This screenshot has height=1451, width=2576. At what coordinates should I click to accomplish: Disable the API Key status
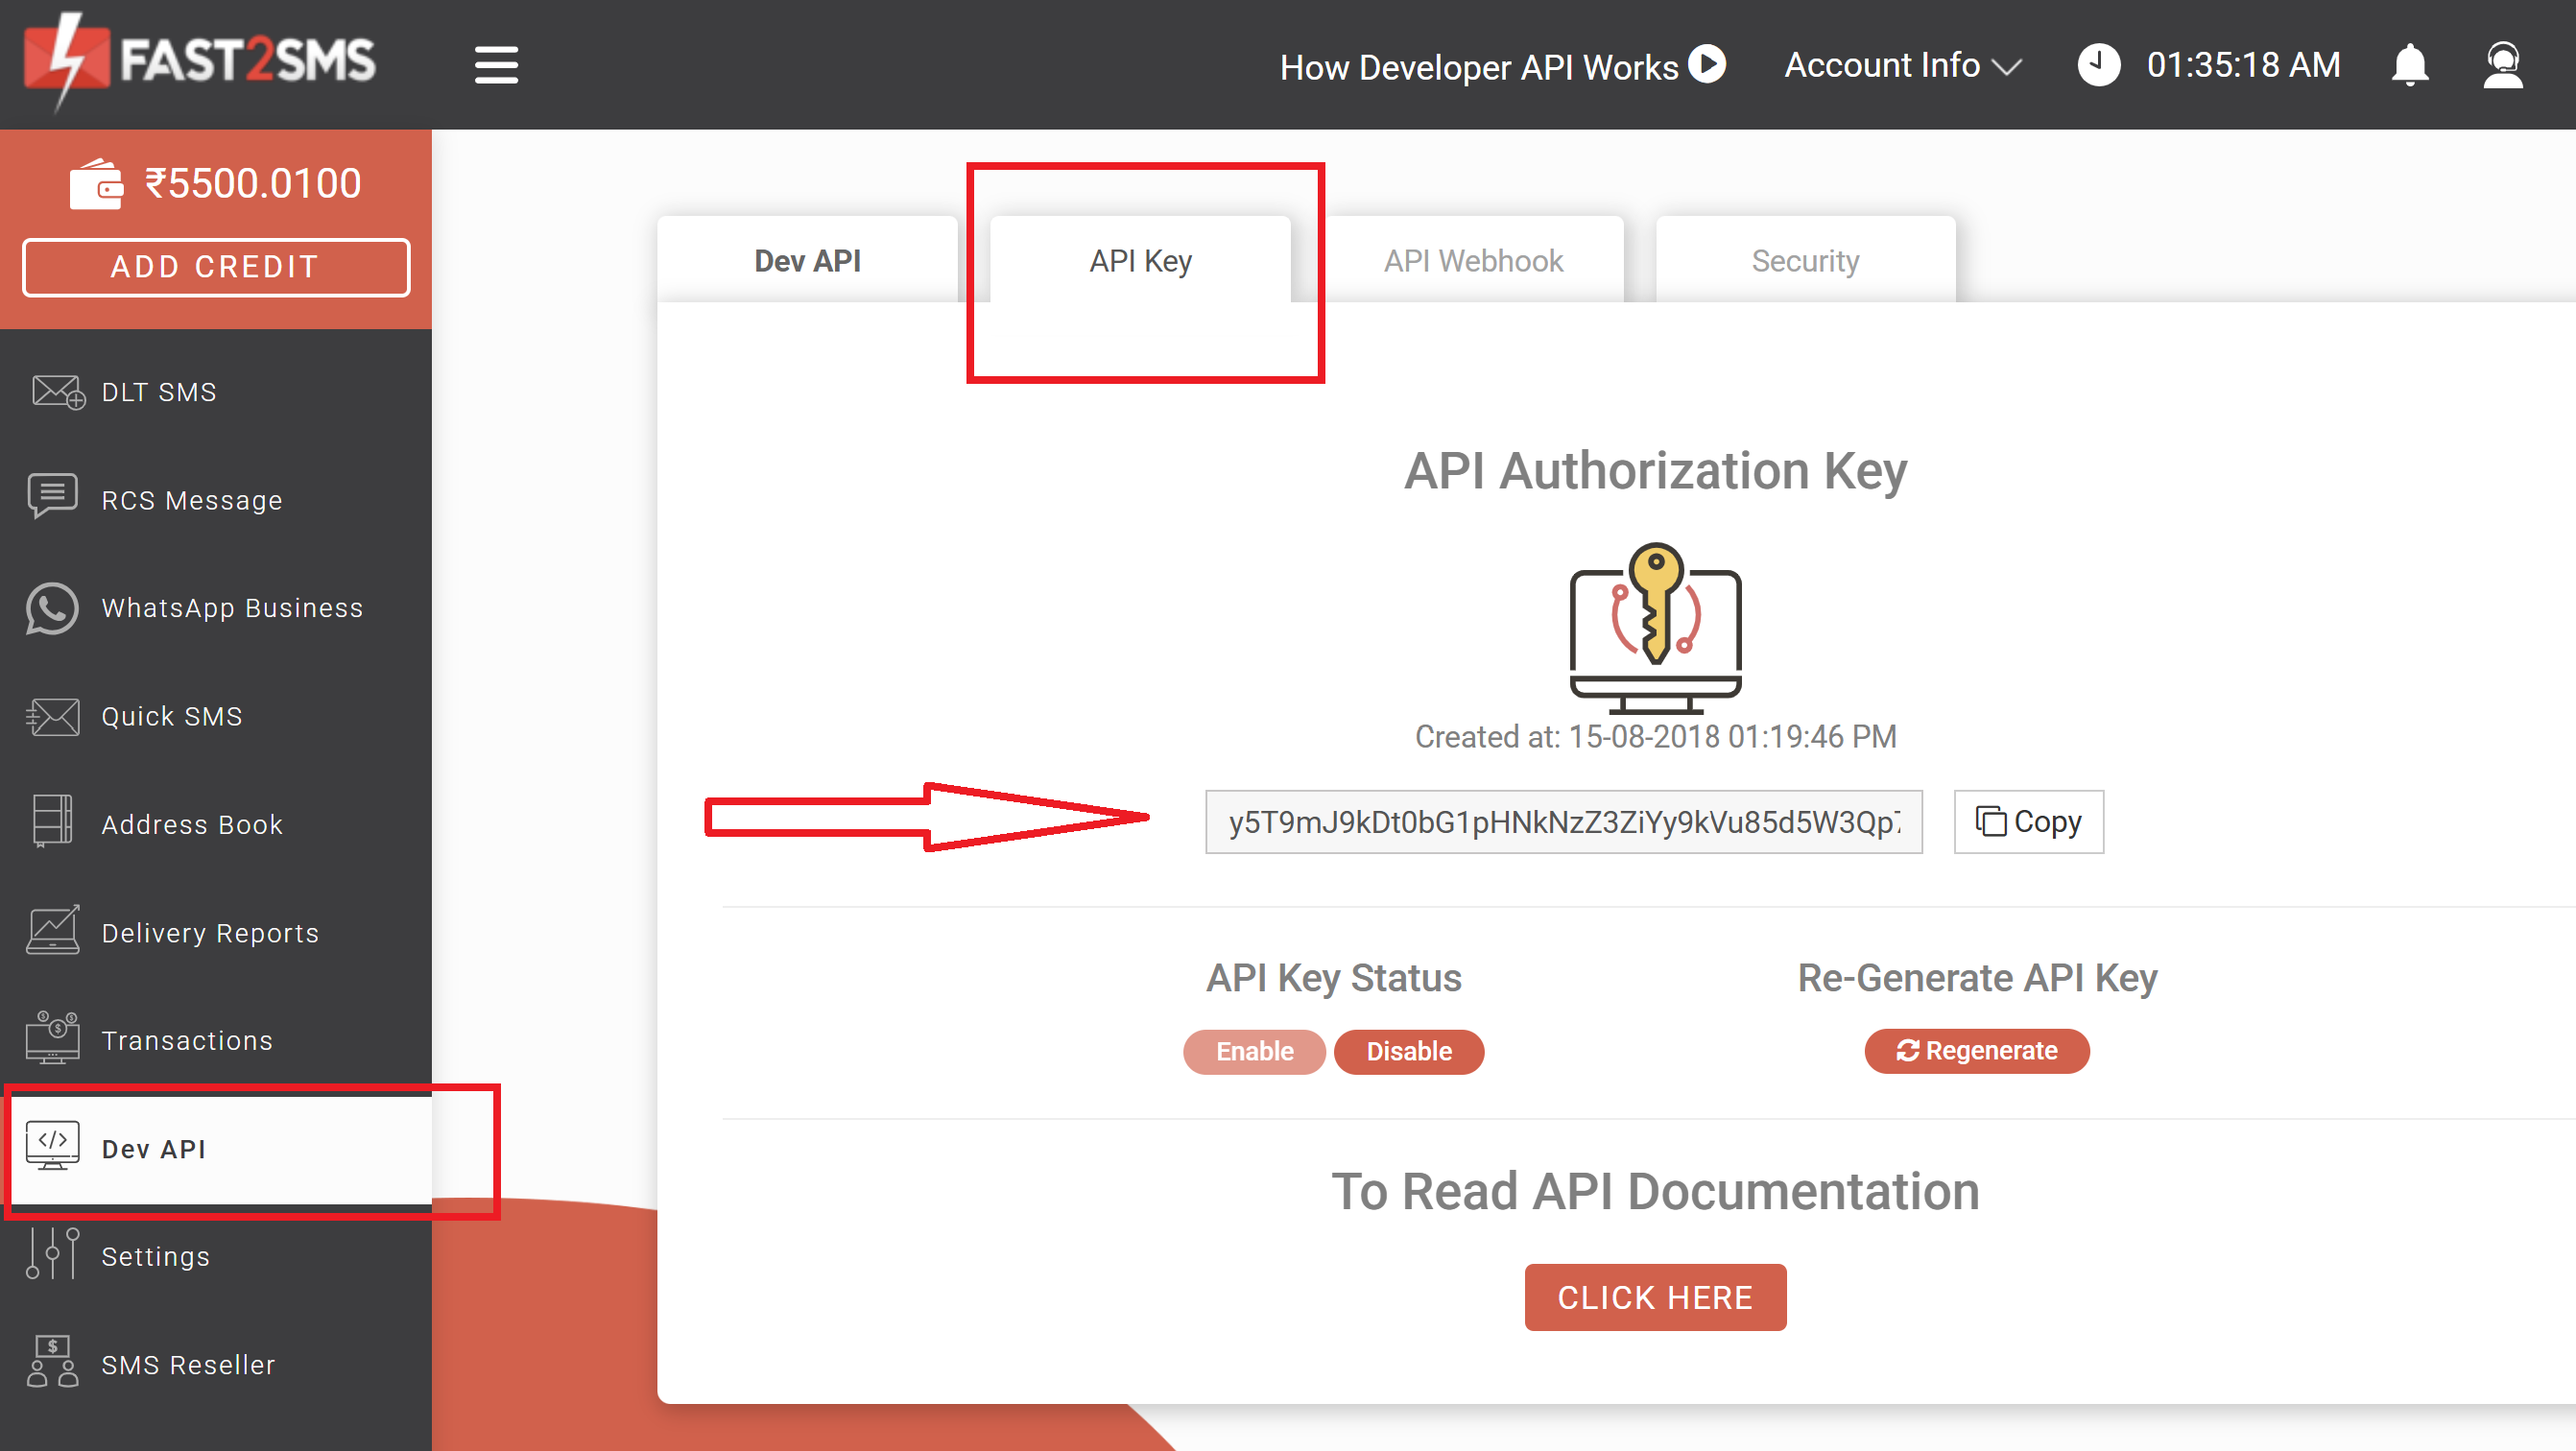tap(1409, 1051)
